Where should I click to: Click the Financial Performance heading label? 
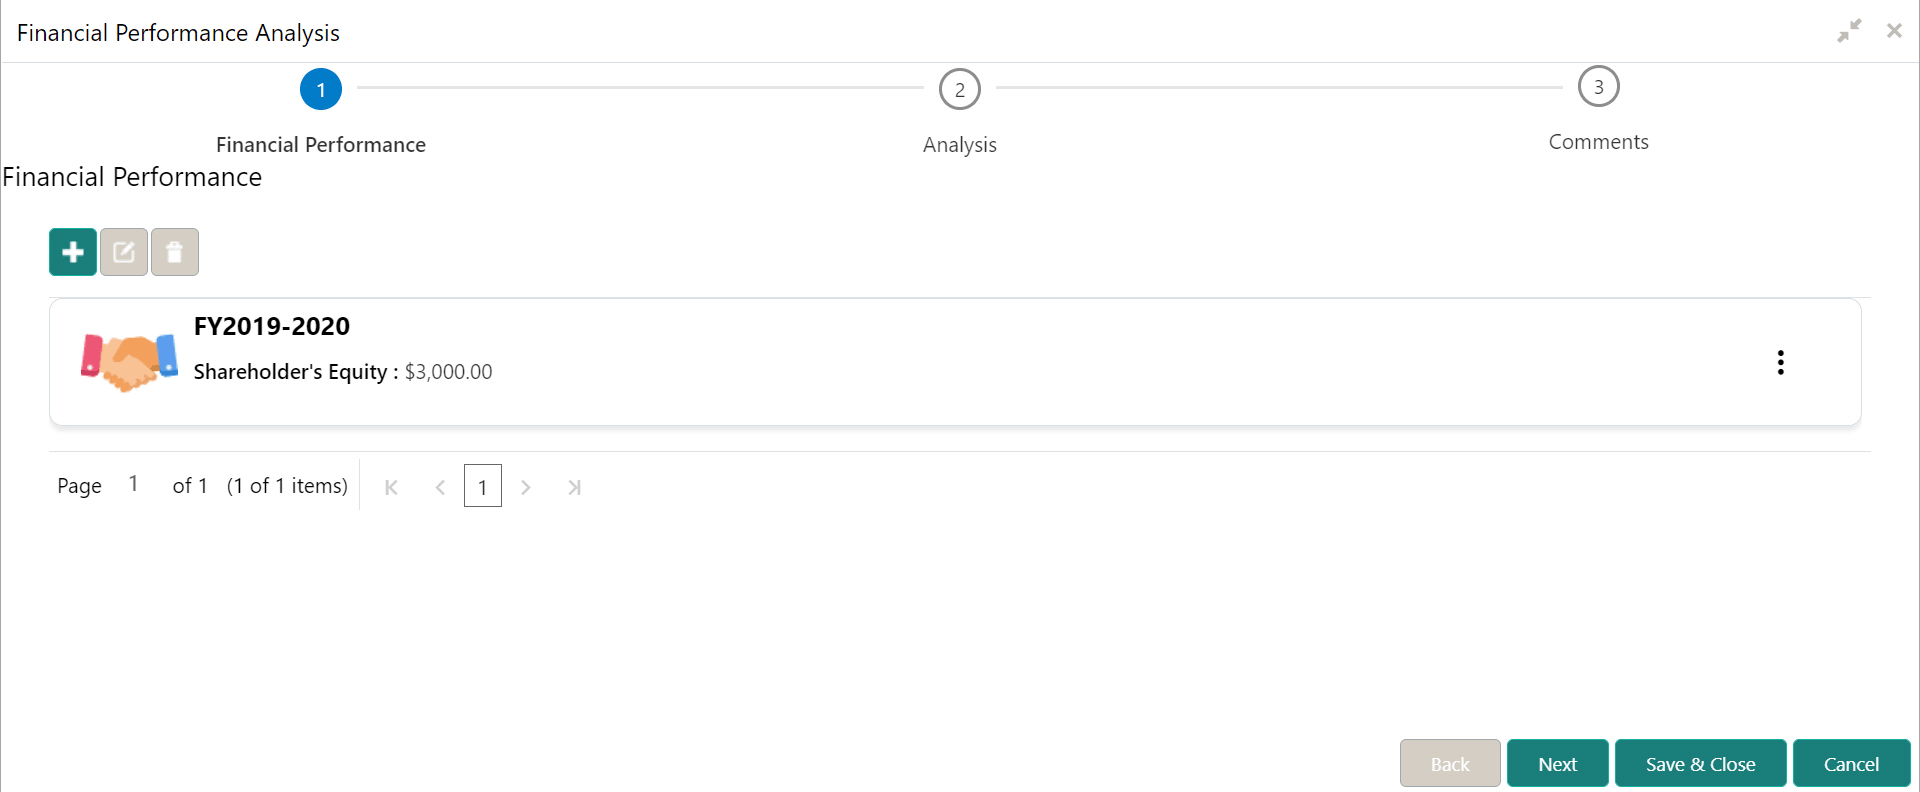coord(132,177)
